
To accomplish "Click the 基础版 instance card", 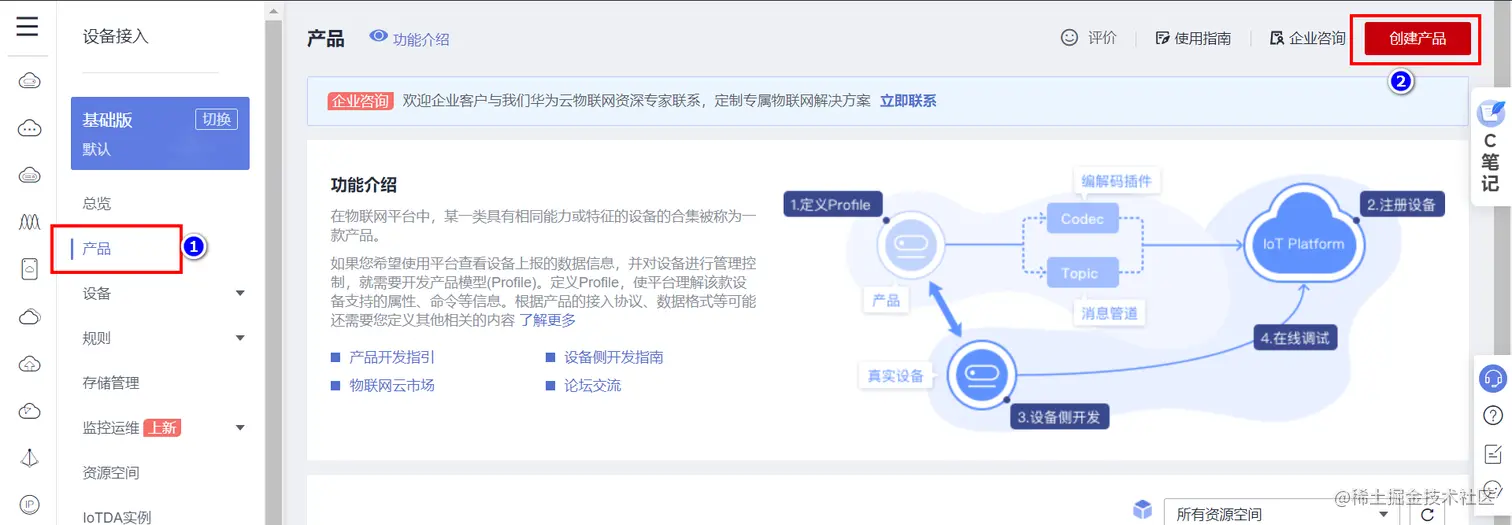I will pos(160,133).
